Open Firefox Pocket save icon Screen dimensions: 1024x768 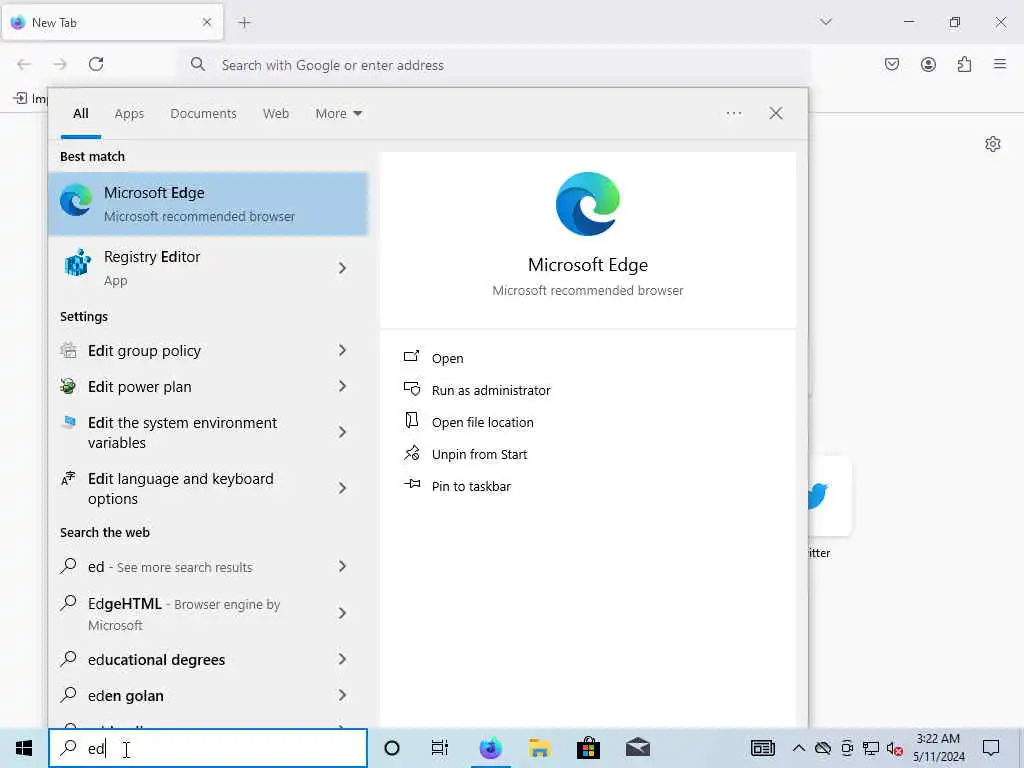892,64
